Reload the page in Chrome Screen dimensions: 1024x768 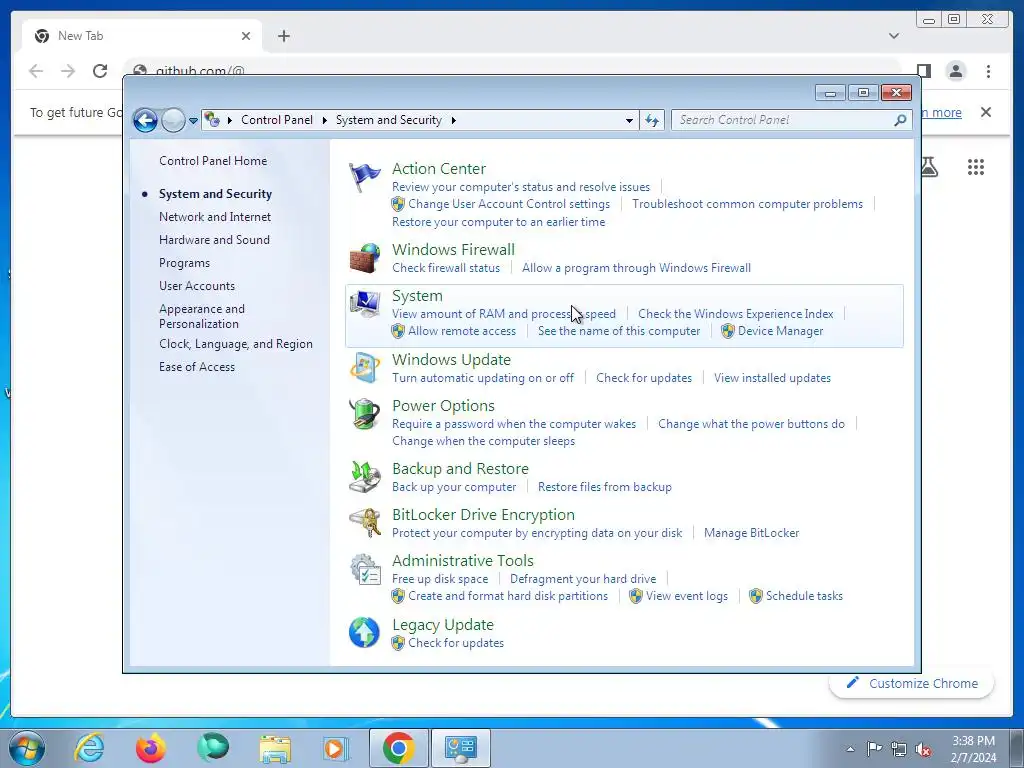[x=100, y=71]
